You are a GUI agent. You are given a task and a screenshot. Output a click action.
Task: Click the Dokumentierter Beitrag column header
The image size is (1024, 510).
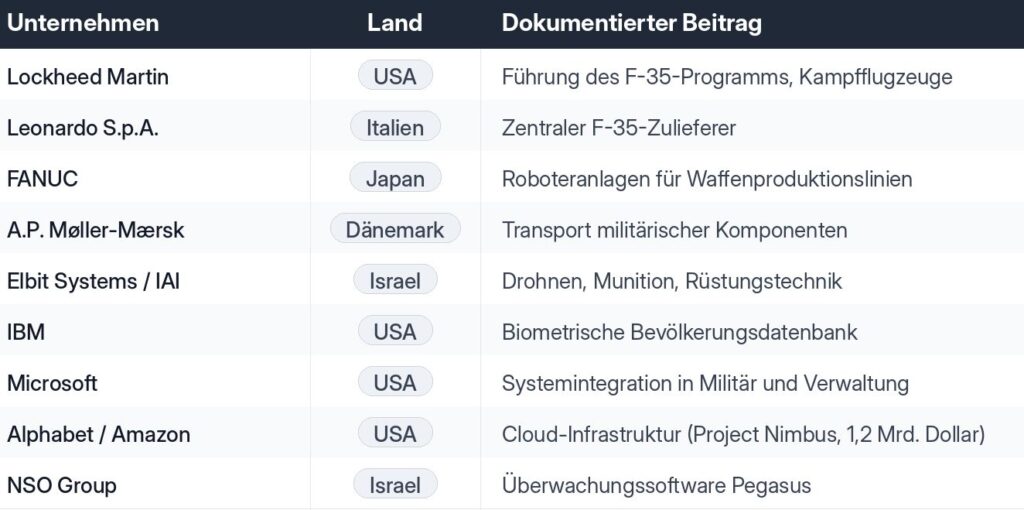coord(632,24)
